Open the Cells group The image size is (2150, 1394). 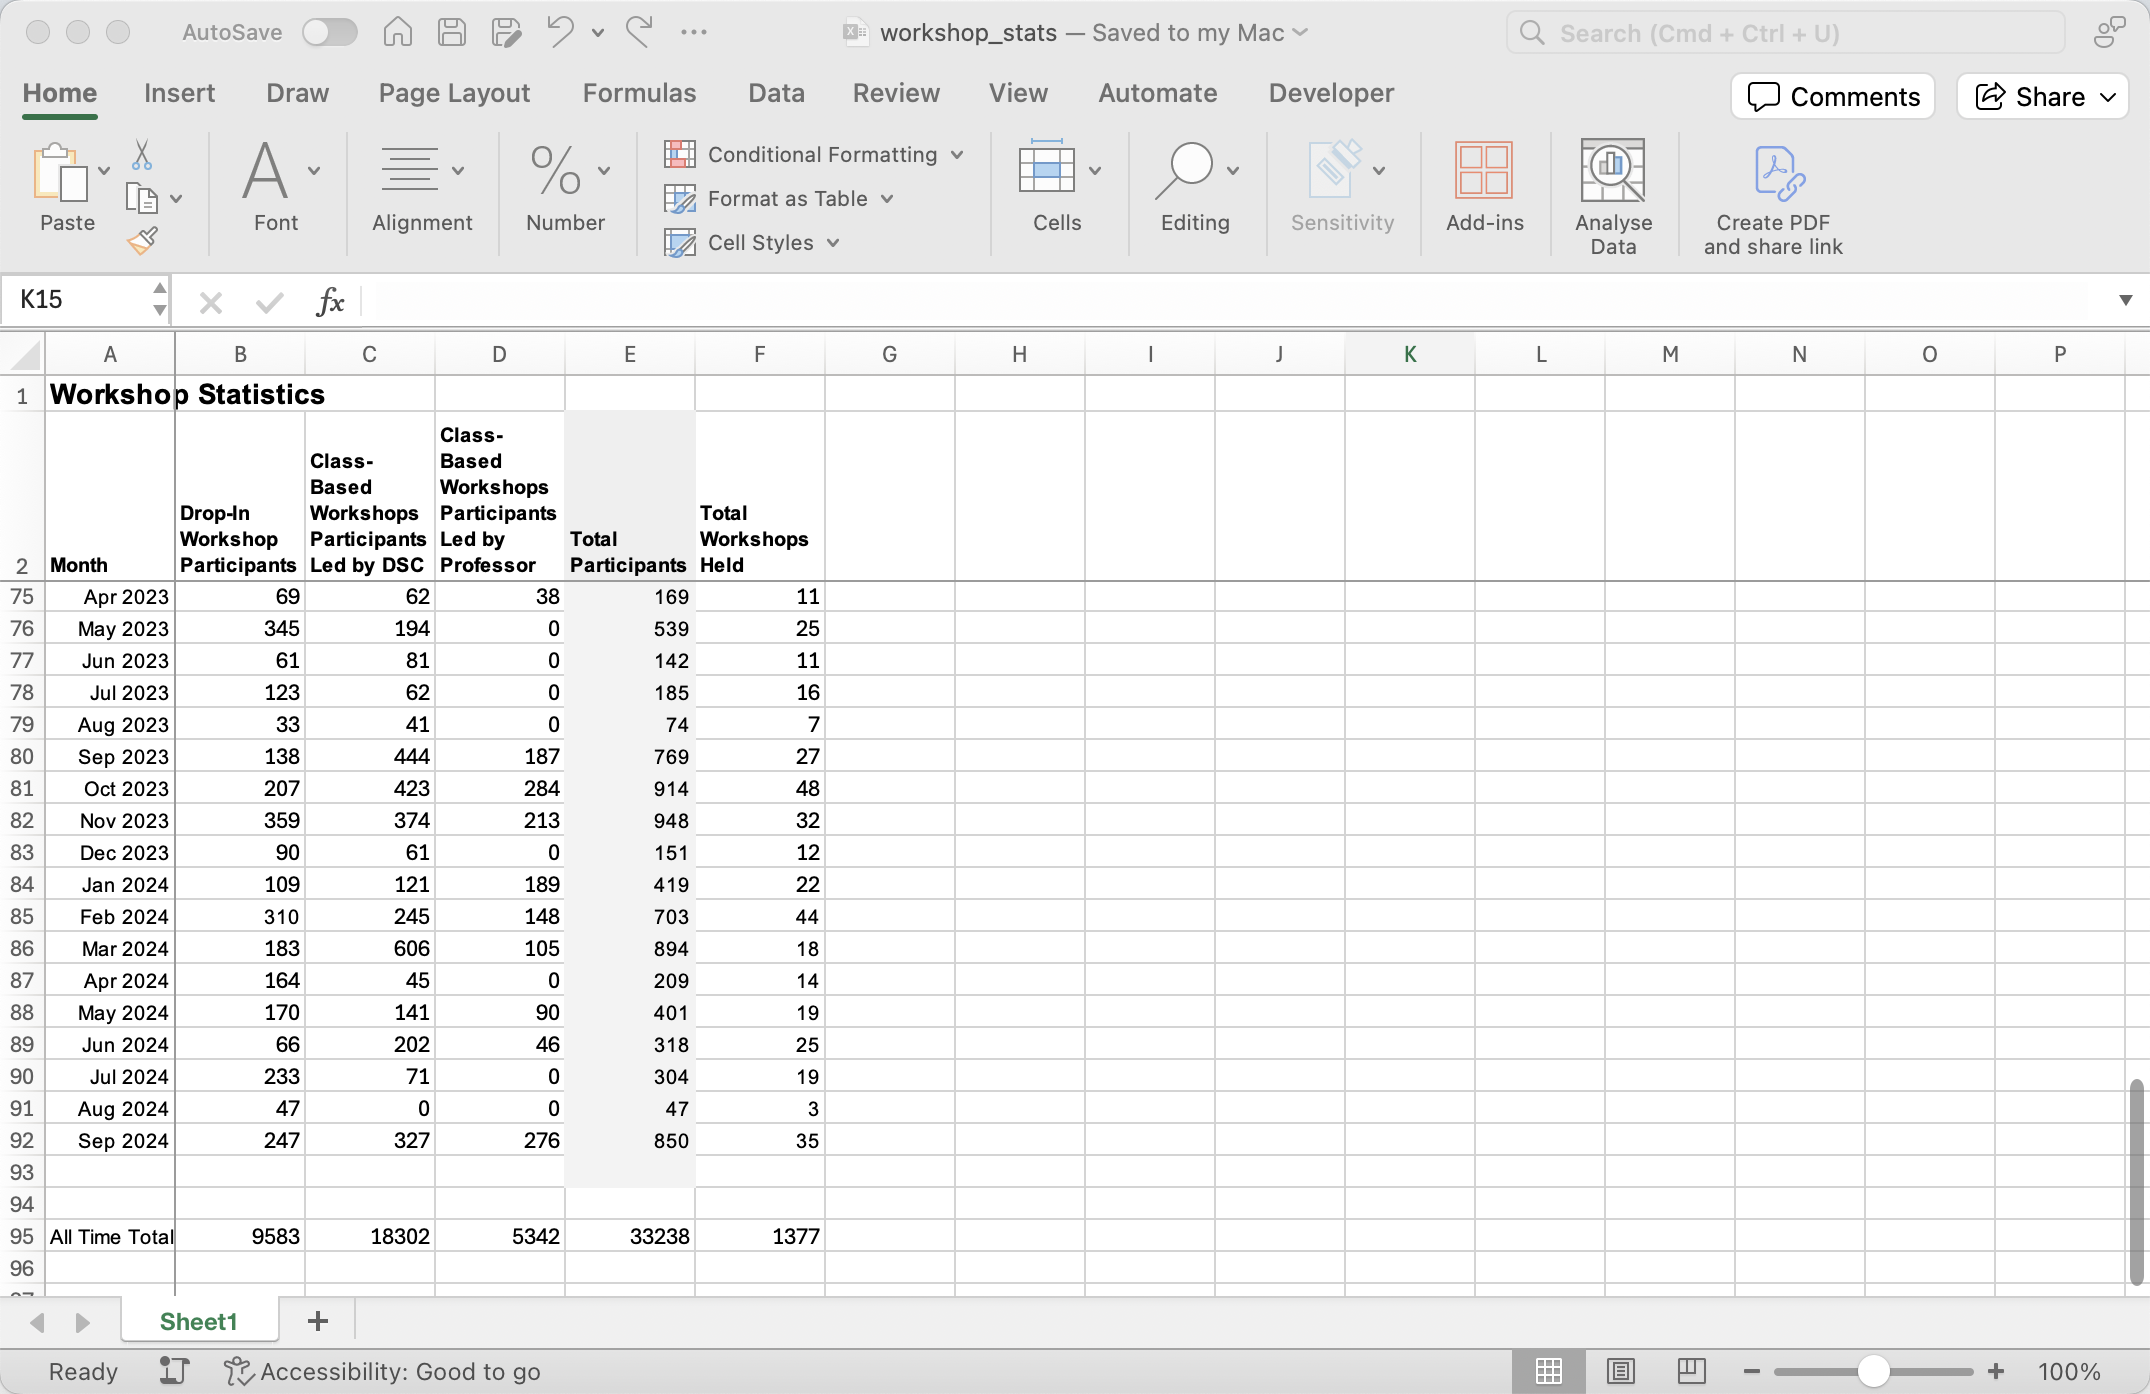pyautogui.click(x=1057, y=187)
